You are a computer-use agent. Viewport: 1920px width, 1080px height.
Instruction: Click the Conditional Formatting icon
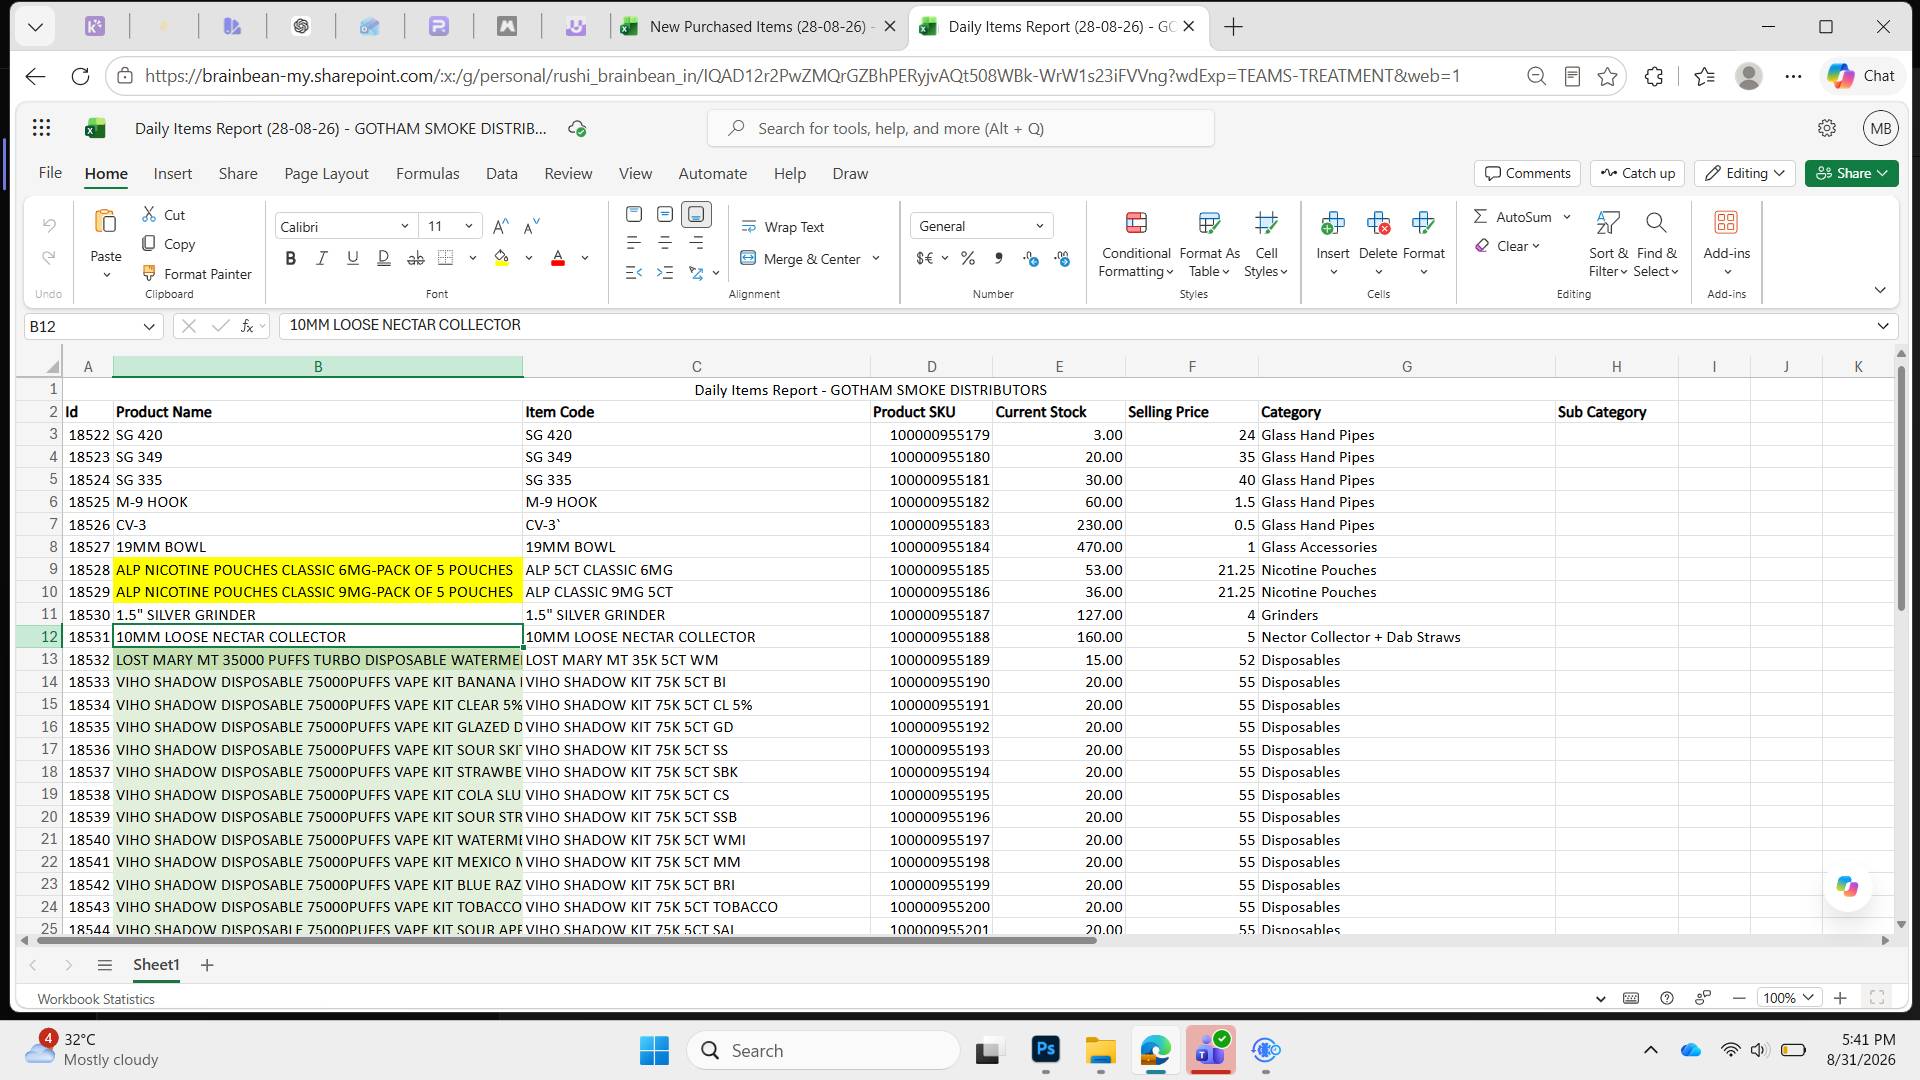(1136, 222)
